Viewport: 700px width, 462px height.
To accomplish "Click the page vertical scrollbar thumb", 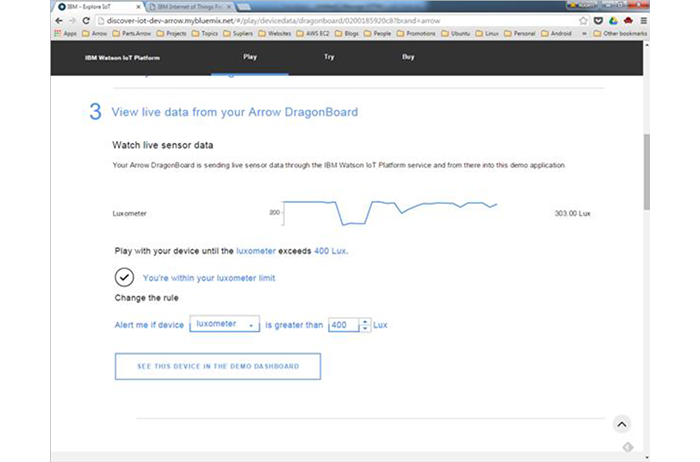I will [x=646, y=172].
